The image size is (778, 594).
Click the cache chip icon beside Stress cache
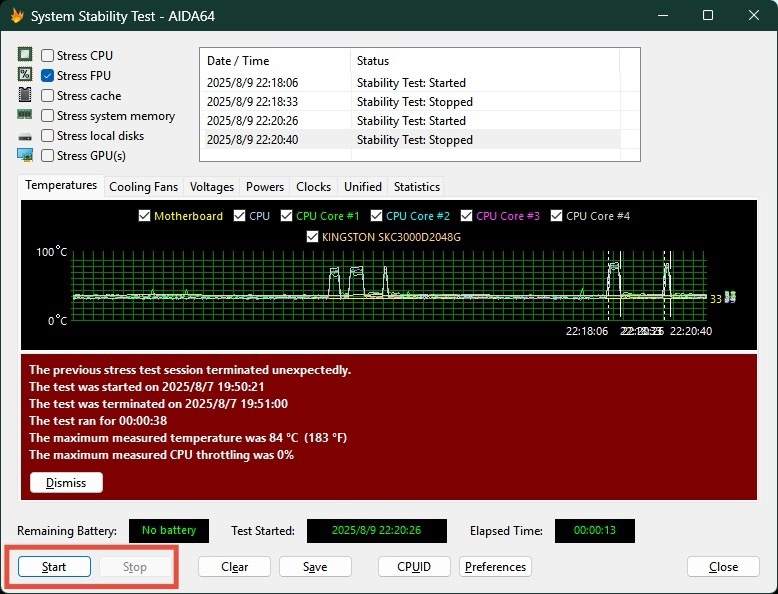[x=25, y=94]
